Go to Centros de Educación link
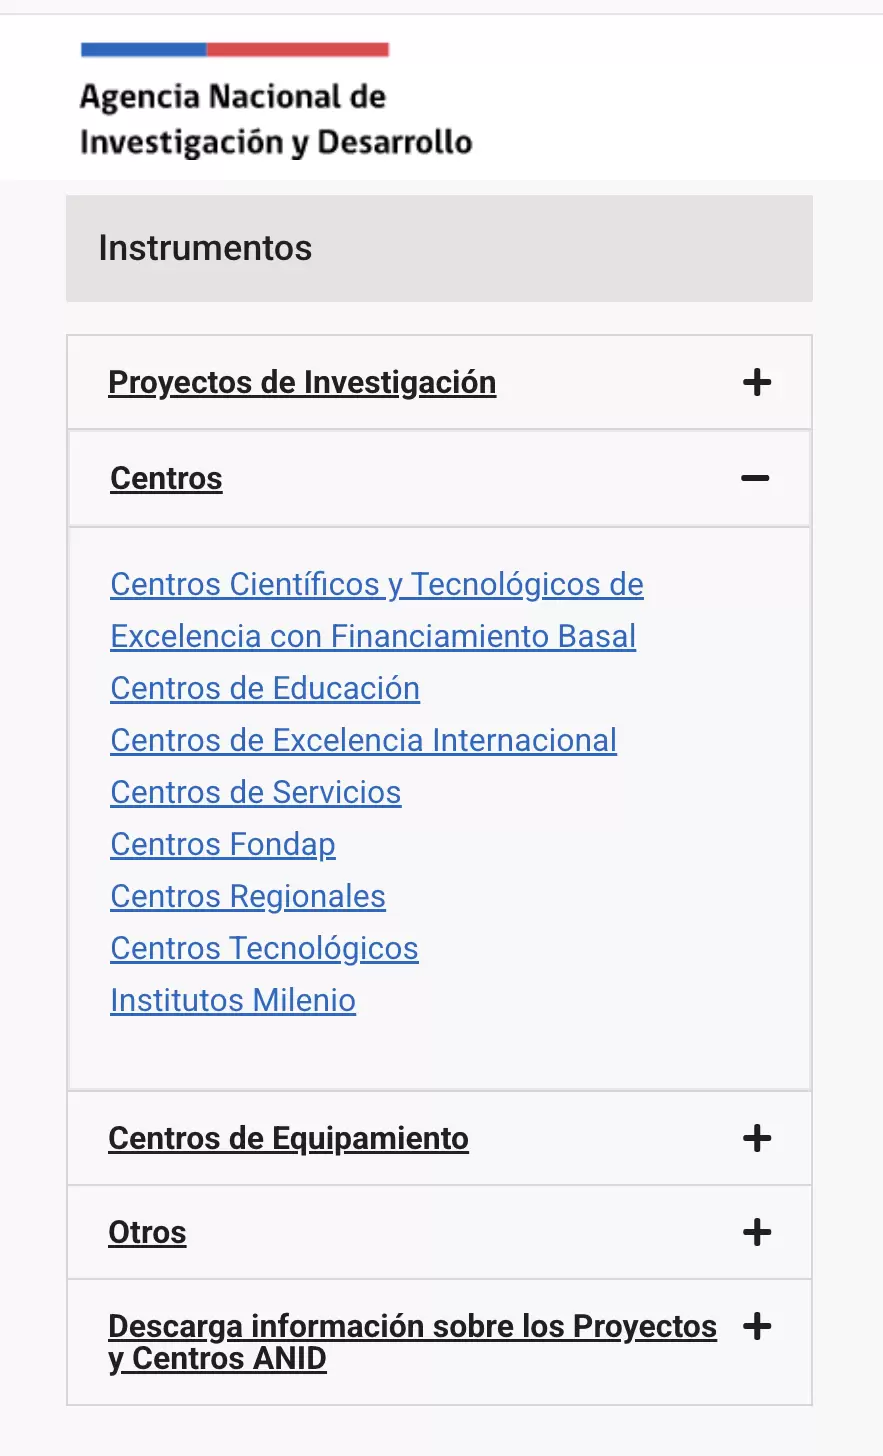This screenshot has width=883, height=1456. point(265,688)
